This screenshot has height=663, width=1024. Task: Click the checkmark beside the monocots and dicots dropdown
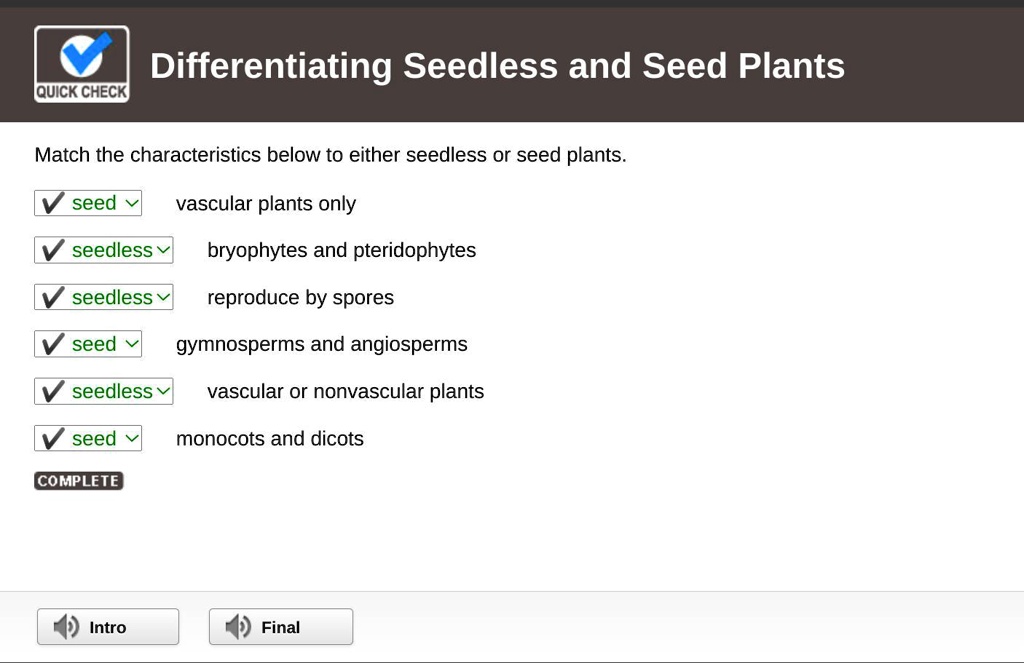click(x=50, y=438)
